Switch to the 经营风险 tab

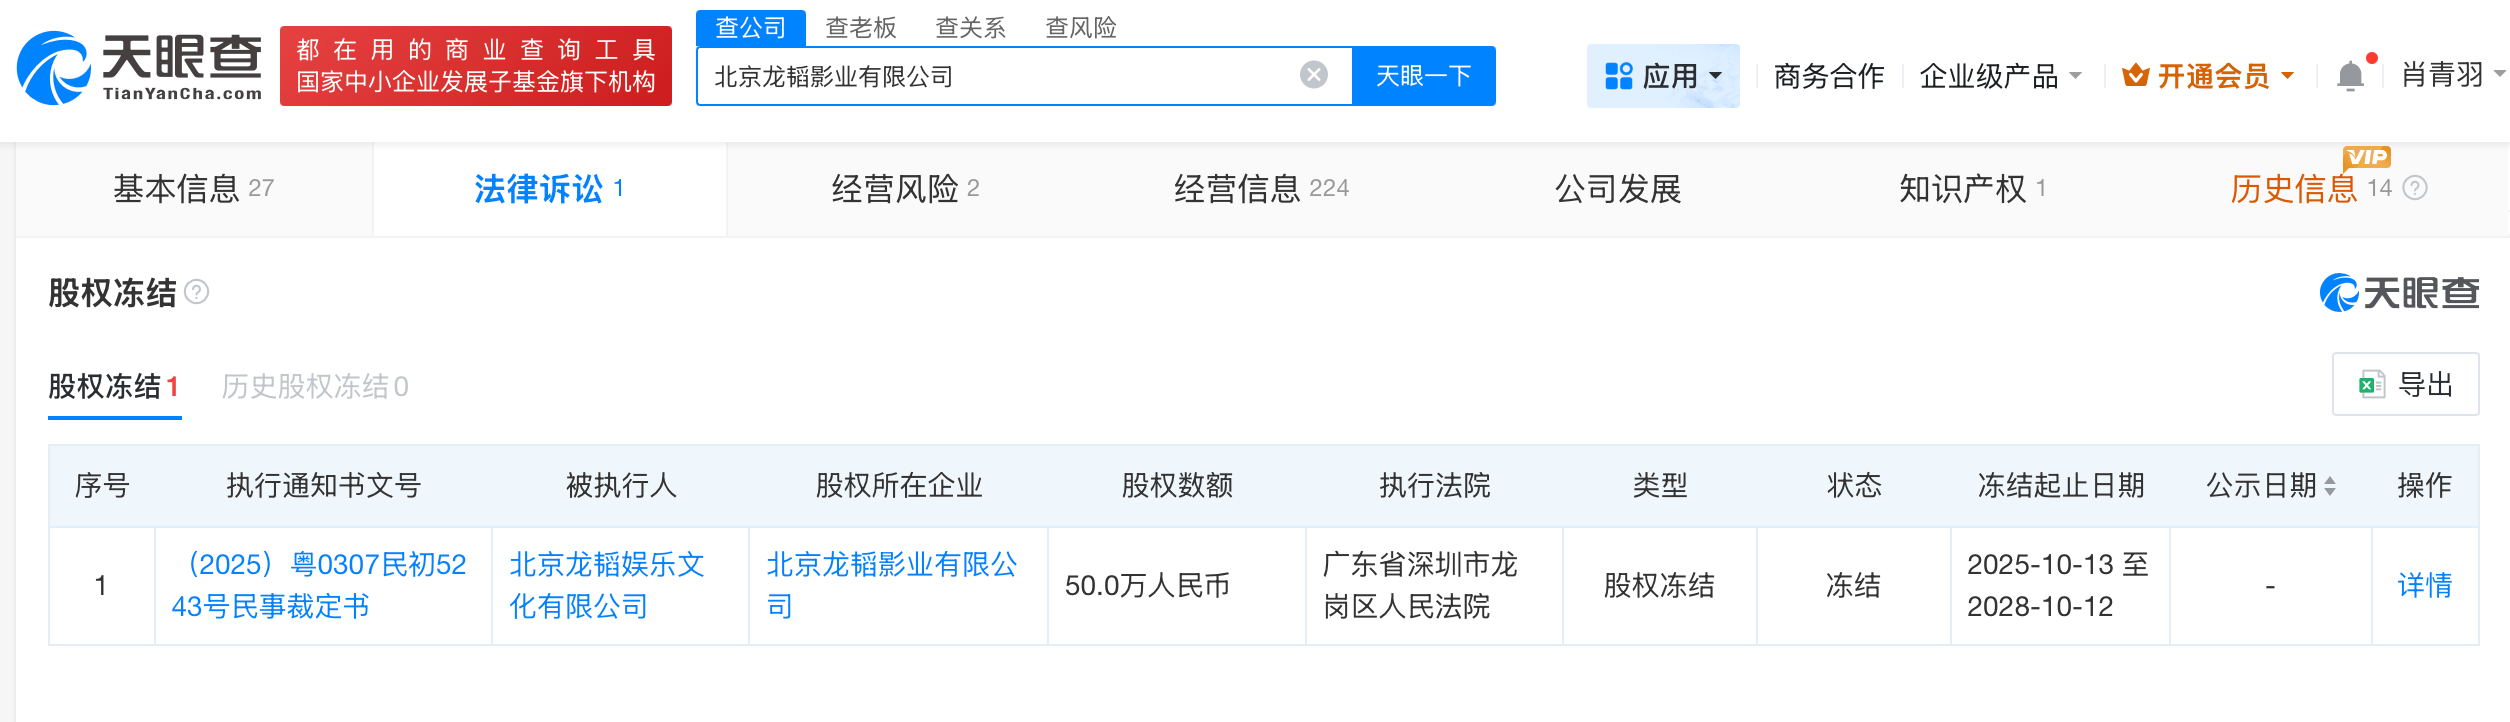904,189
